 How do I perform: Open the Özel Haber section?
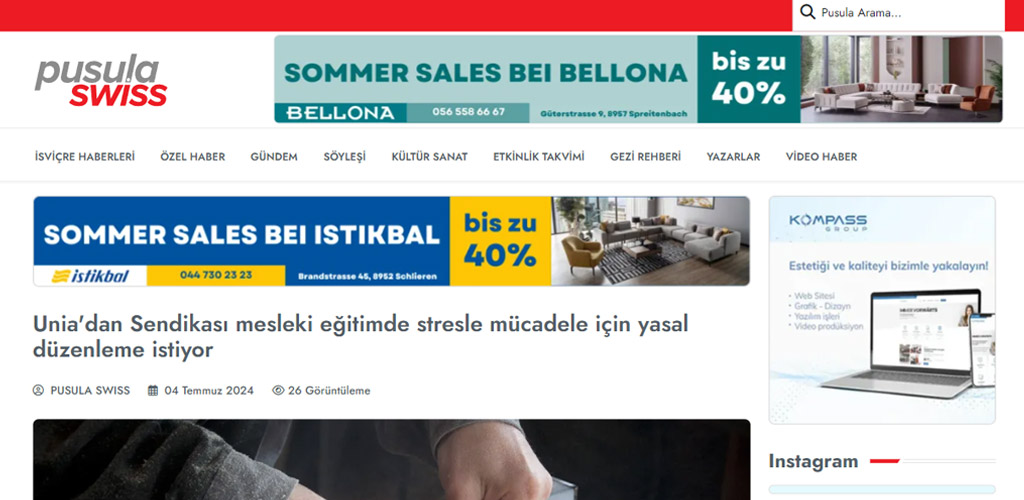pos(193,157)
